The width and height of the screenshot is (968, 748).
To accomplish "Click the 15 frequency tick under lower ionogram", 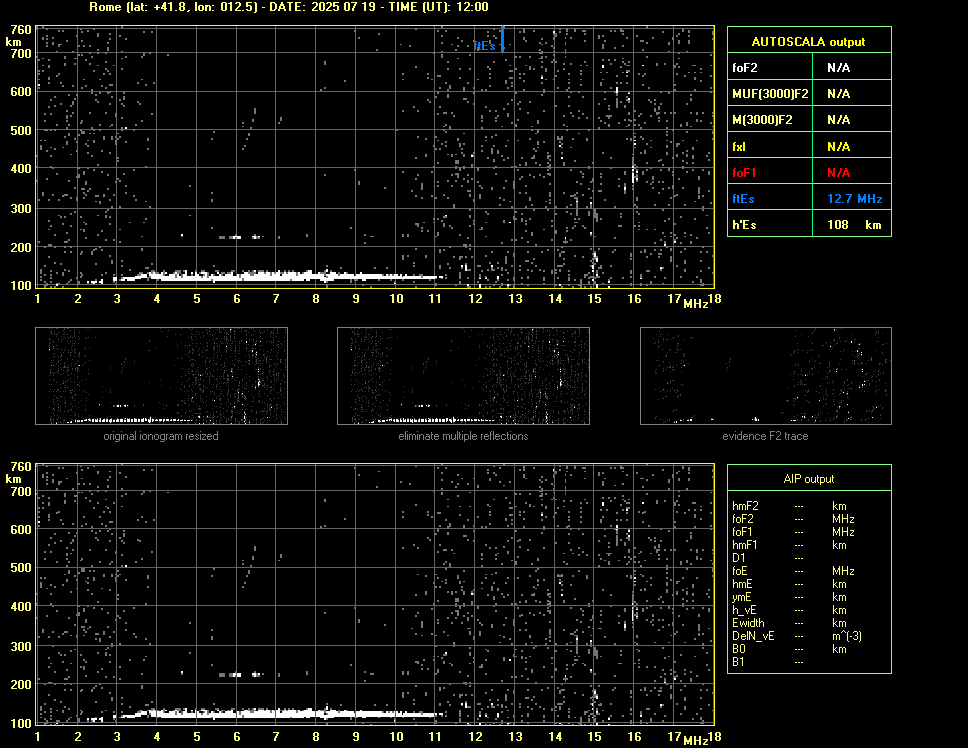I will point(595,737).
